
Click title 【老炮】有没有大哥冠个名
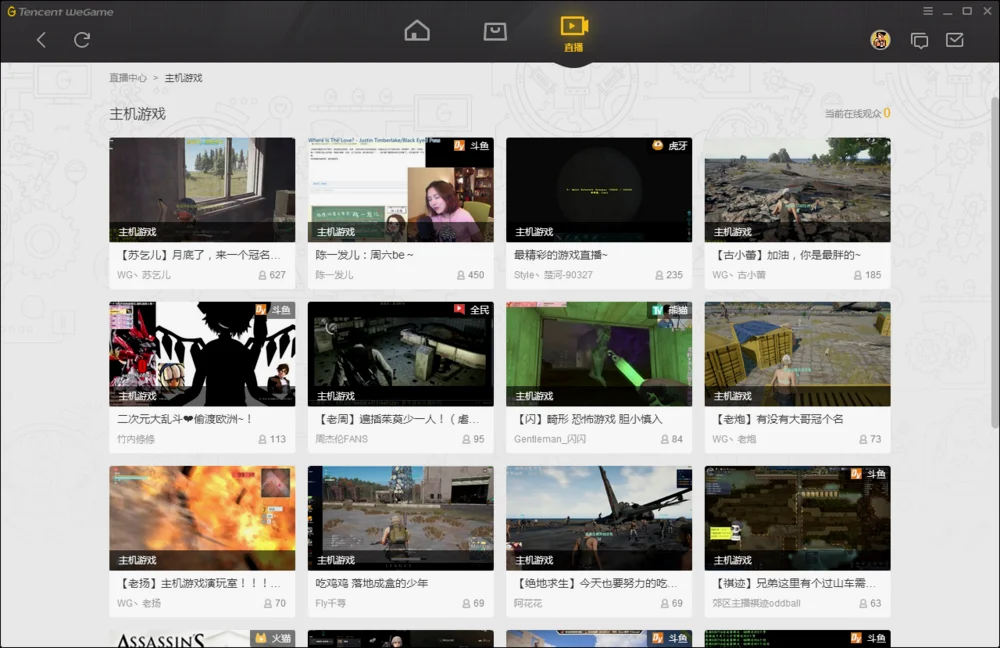(x=777, y=419)
